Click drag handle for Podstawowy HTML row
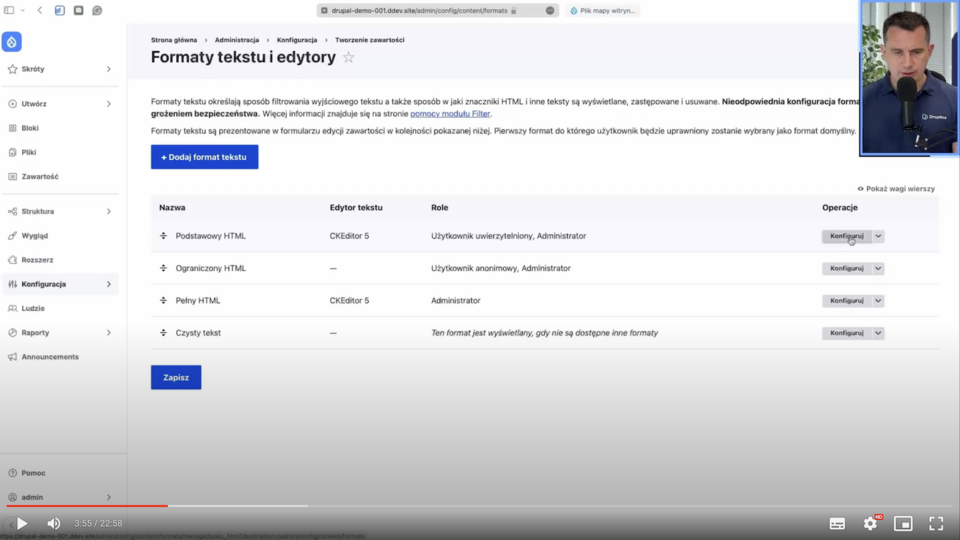The width and height of the screenshot is (960, 540). [163, 236]
